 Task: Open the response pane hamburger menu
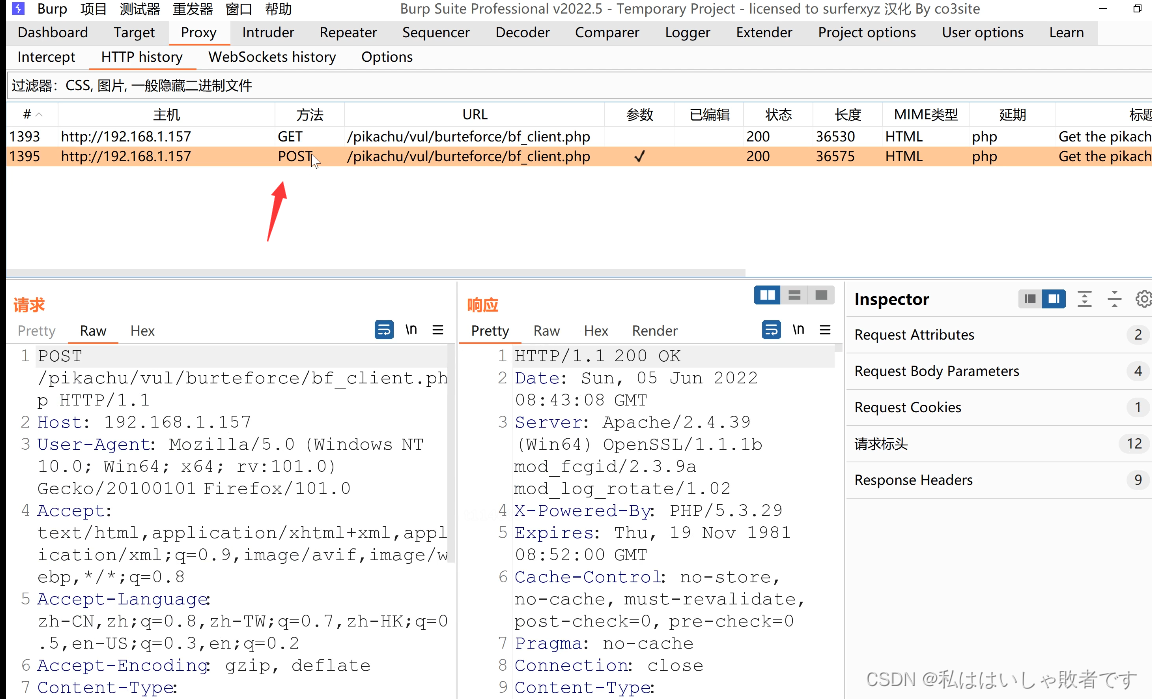[825, 330]
